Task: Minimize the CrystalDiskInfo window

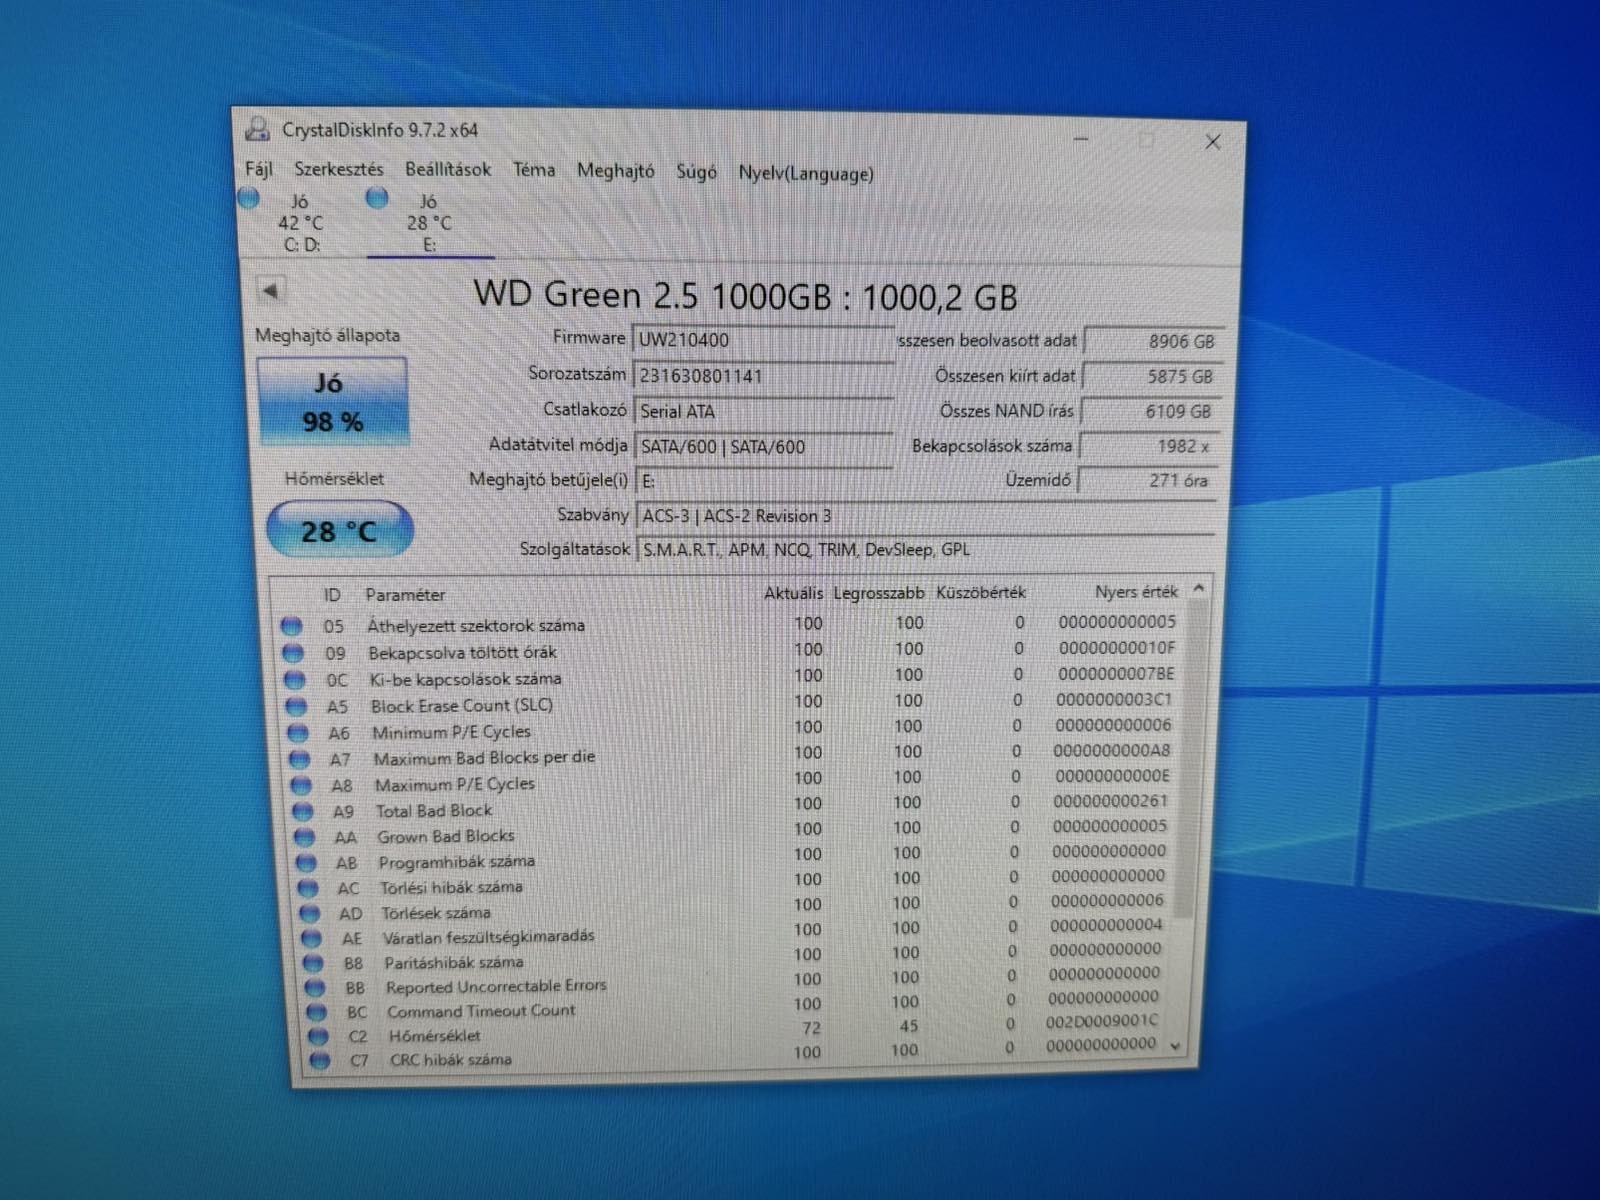Action: click(x=1081, y=139)
